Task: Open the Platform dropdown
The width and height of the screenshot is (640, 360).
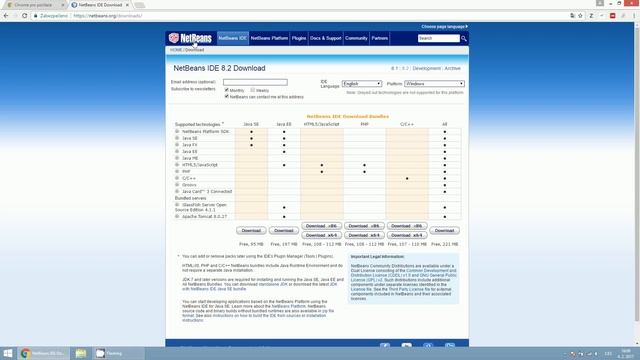Action: click(x=434, y=84)
